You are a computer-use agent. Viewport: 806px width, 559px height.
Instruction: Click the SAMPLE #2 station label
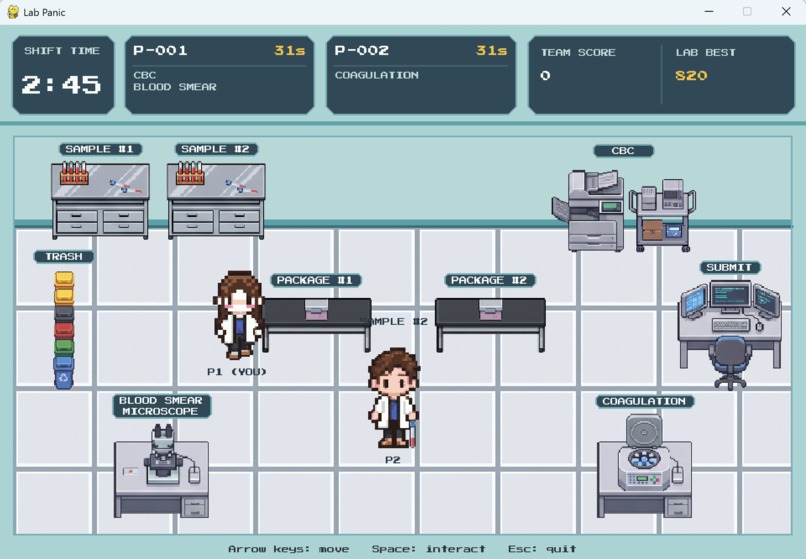tap(216, 149)
